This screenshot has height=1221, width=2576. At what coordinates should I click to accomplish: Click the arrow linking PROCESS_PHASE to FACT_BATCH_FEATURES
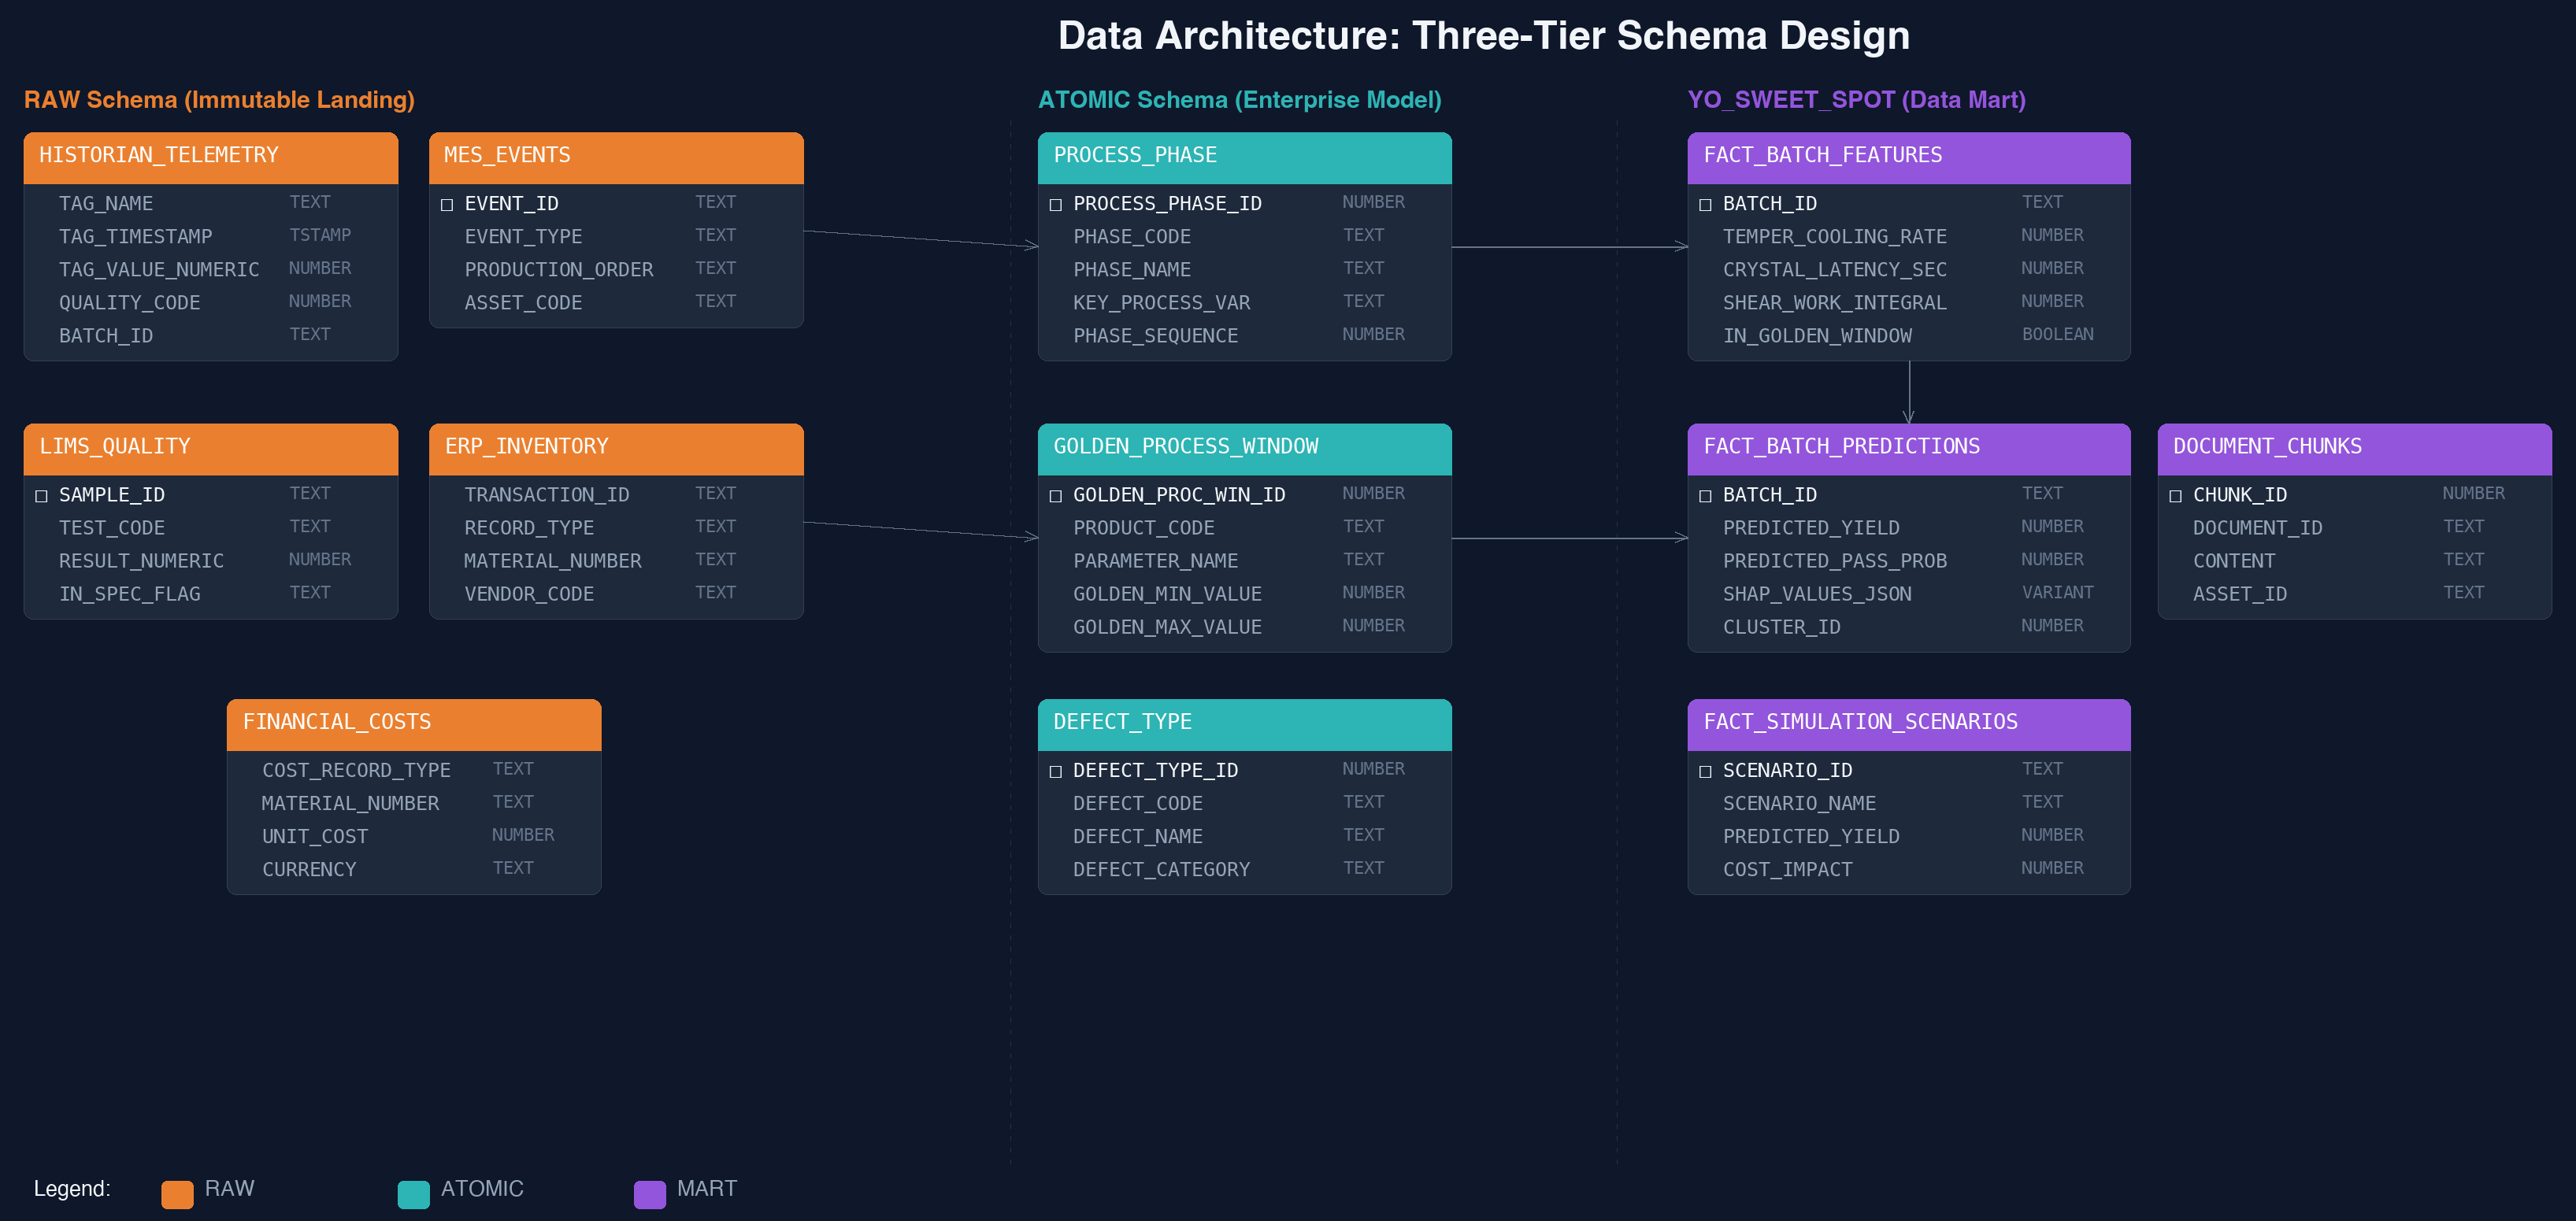[x=1570, y=248]
